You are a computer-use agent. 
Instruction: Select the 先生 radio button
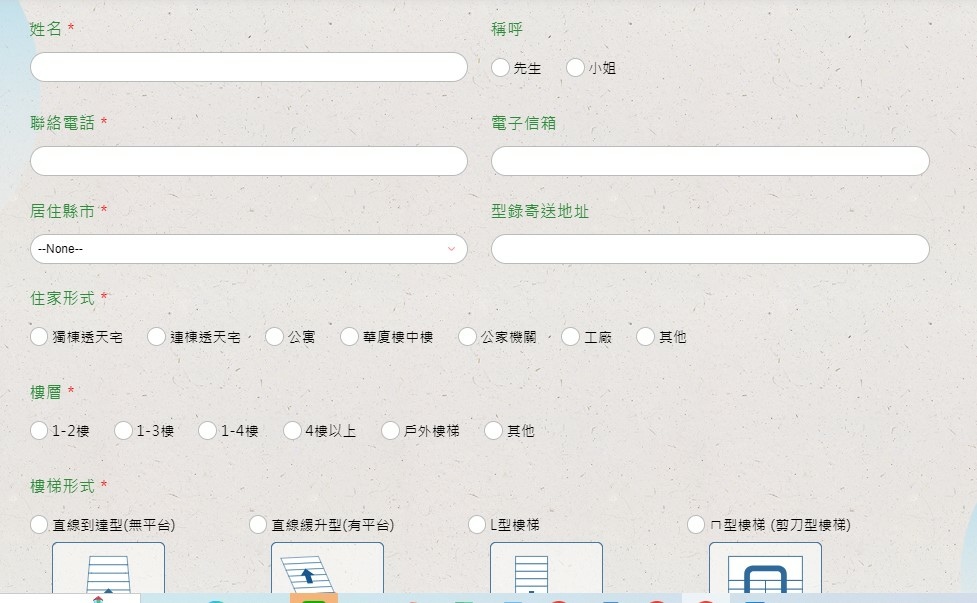(500, 67)
